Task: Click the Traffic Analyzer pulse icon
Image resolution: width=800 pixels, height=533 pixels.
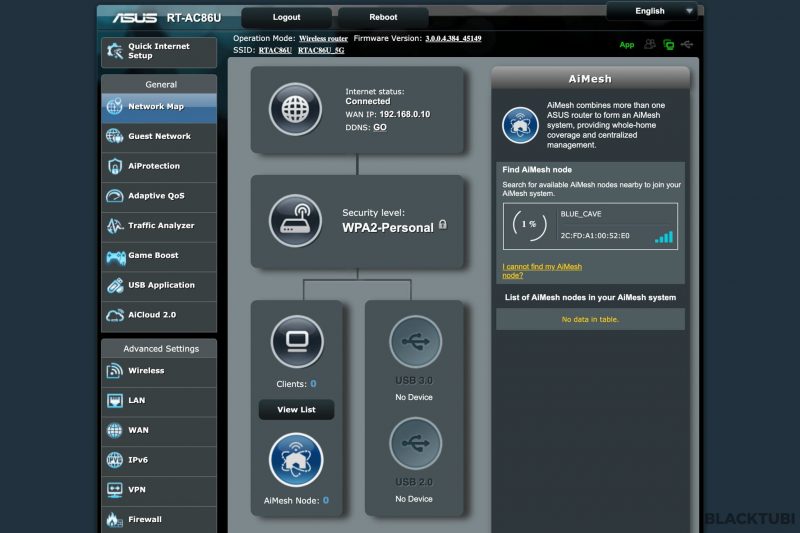Action: 115,225
